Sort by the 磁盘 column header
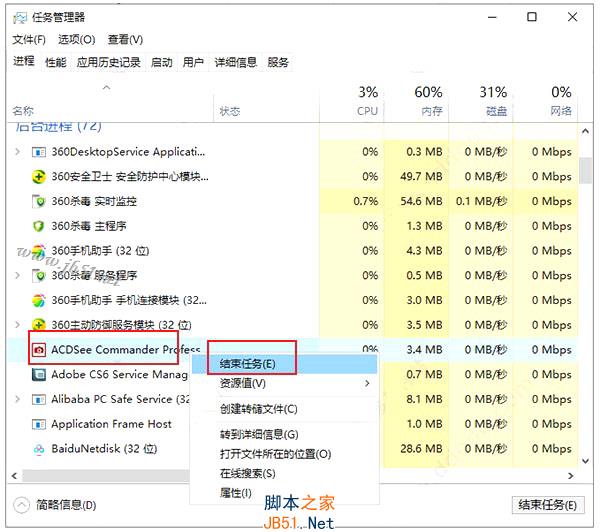The width and height of the screenshot is (600, 532). [x=481, y=101]
